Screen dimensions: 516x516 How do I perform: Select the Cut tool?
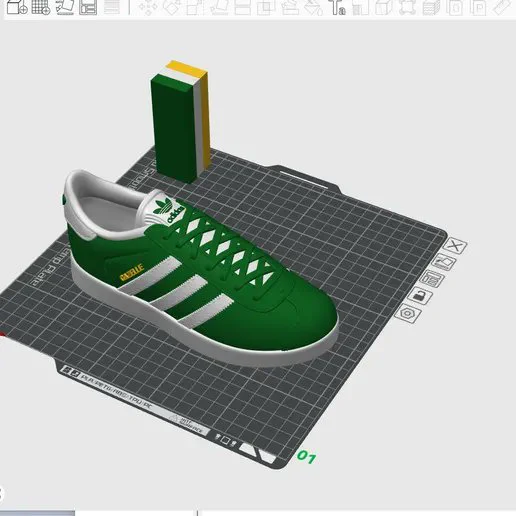[242, 8]
